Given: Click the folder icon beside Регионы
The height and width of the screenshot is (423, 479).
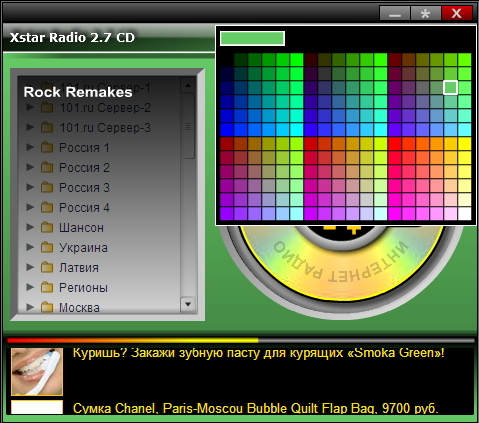Looking at the screenshot, I should 47,287.
